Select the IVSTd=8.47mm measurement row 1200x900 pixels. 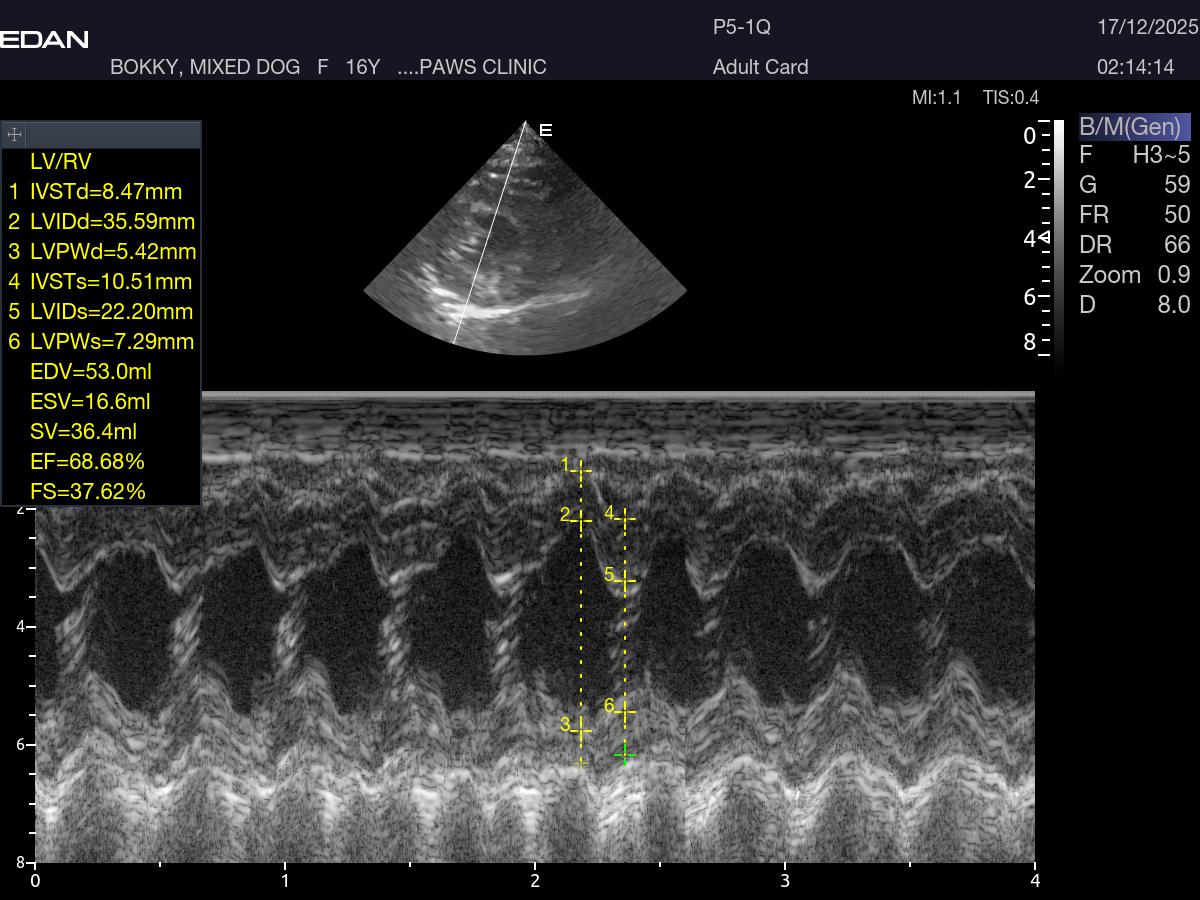(x=105, y=191)
